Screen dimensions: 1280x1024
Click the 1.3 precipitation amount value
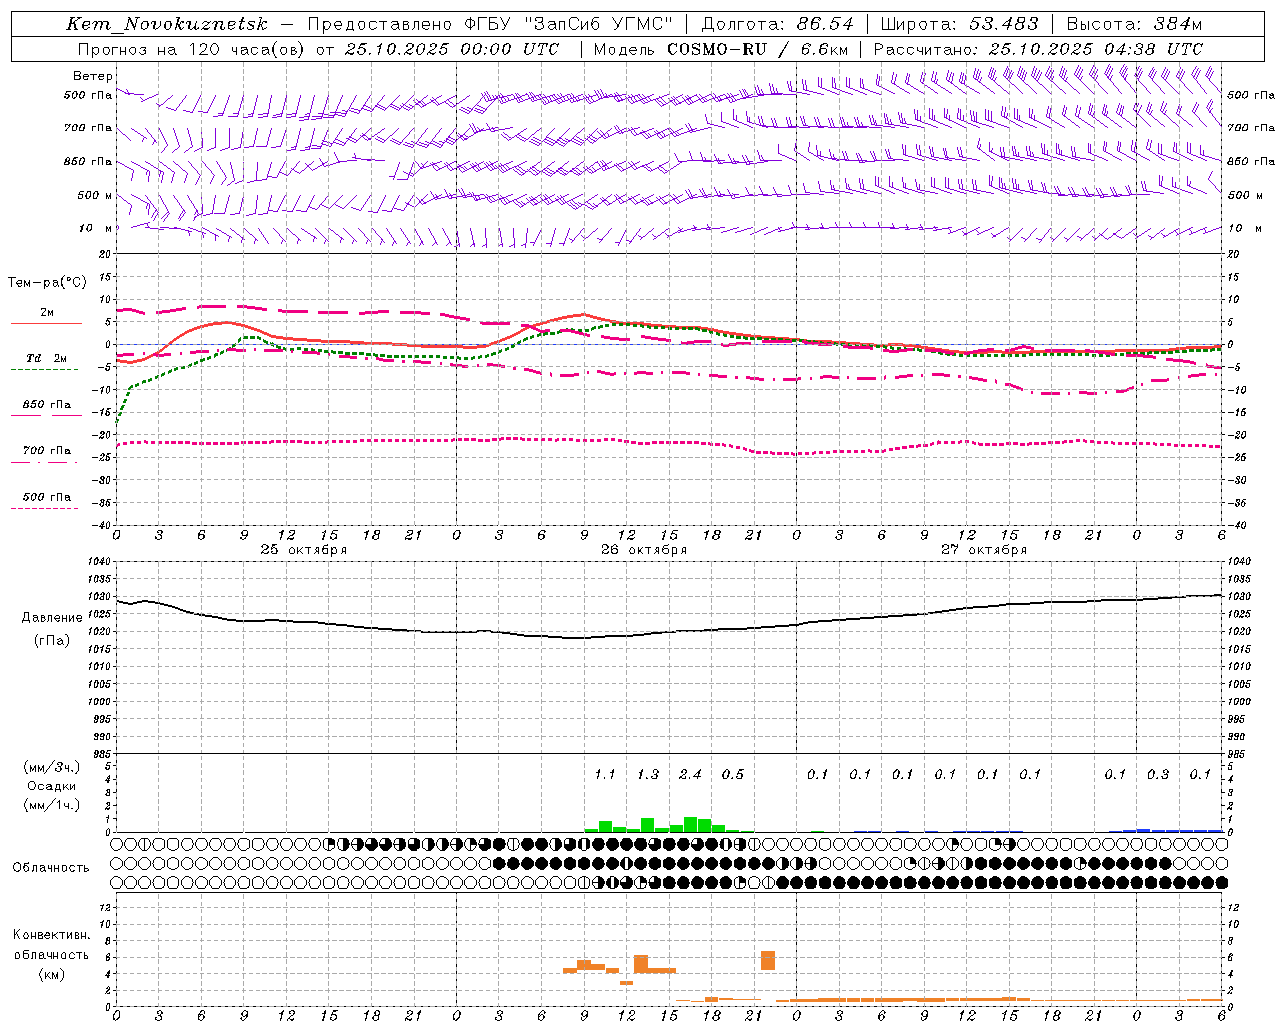pos(647,774)
